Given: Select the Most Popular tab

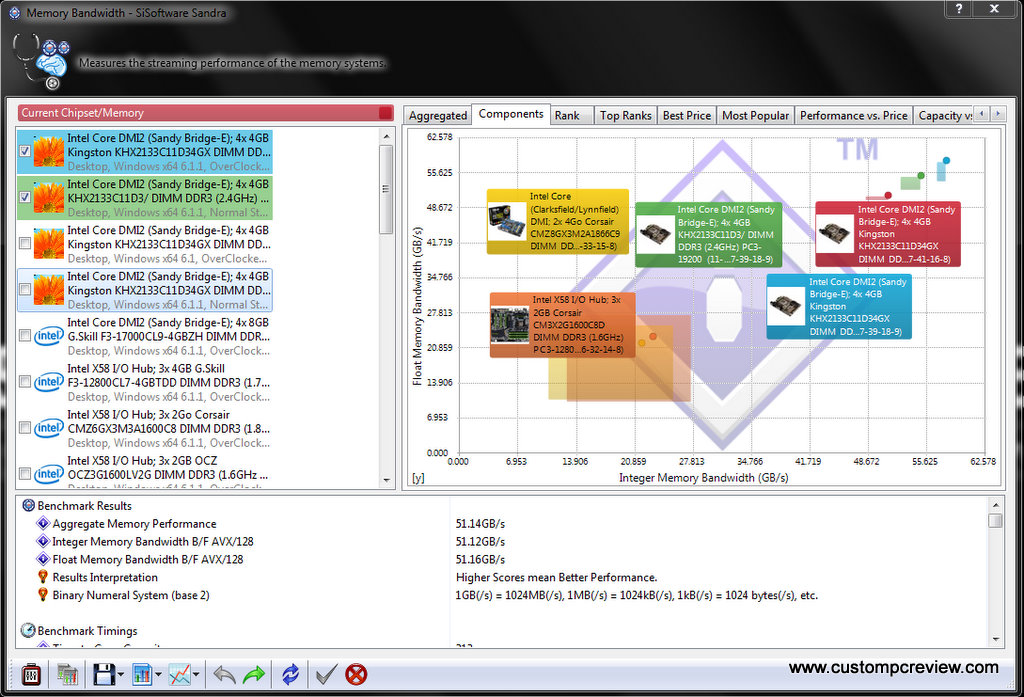Looking at the screenshot, I should coord(756,116).
